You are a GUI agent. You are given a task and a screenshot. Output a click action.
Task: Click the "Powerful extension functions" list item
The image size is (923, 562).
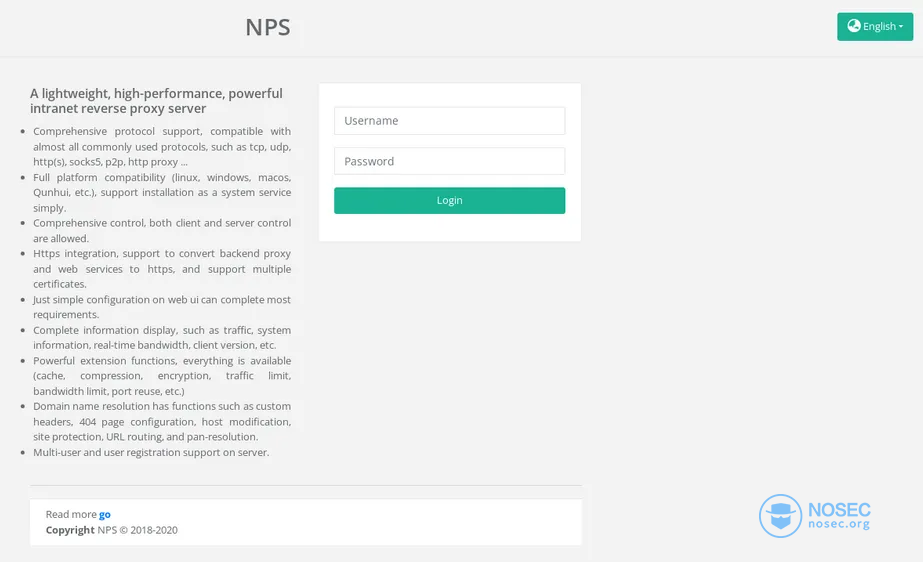click(162, 376)
